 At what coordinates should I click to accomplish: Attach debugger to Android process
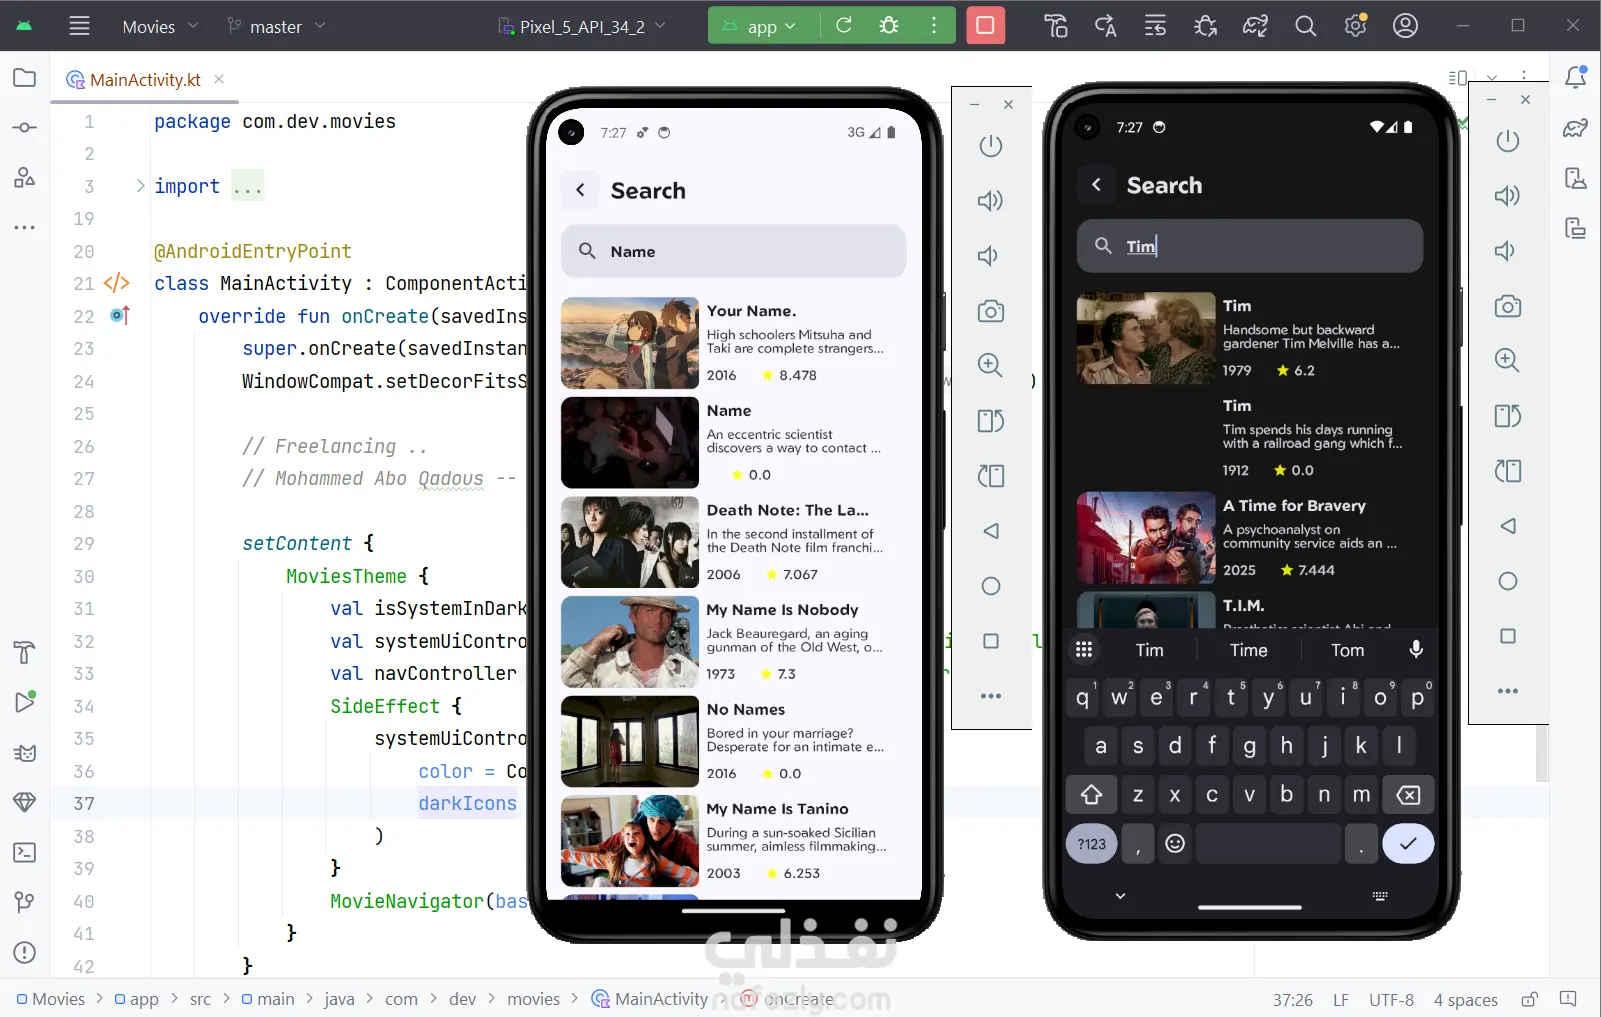click(1205, 26)
